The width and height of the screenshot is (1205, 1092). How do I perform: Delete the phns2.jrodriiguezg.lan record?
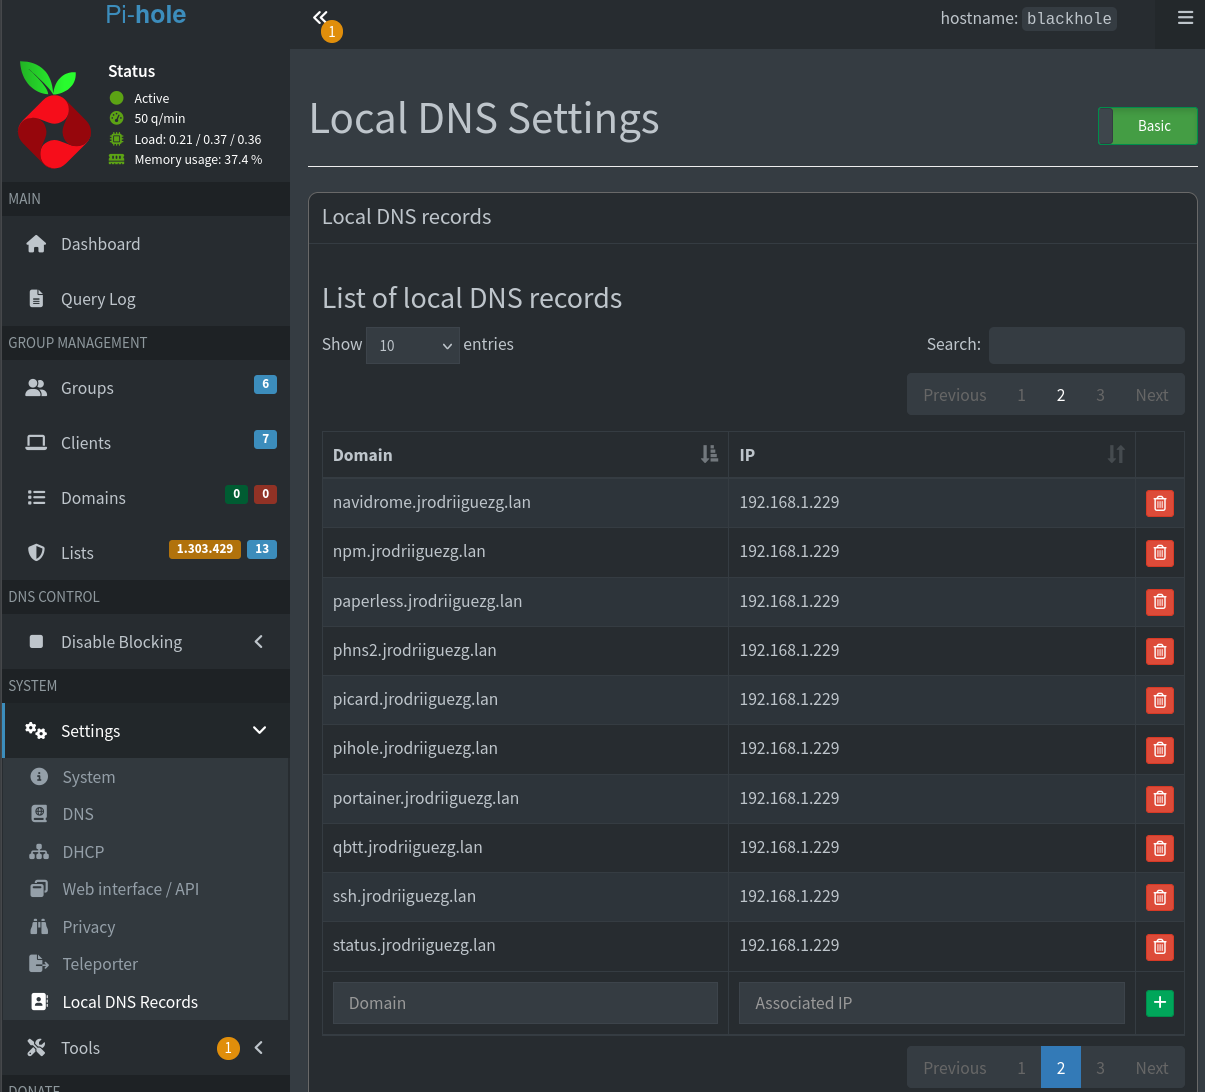point(1160,651)
